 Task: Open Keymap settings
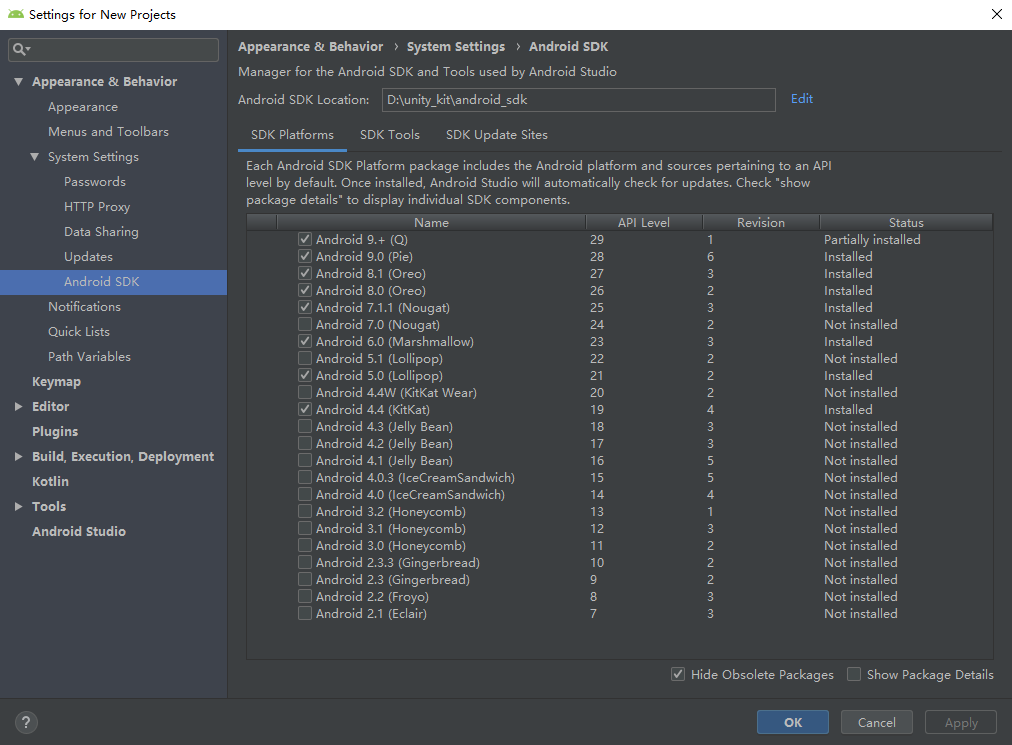click(x=56, y=382)
